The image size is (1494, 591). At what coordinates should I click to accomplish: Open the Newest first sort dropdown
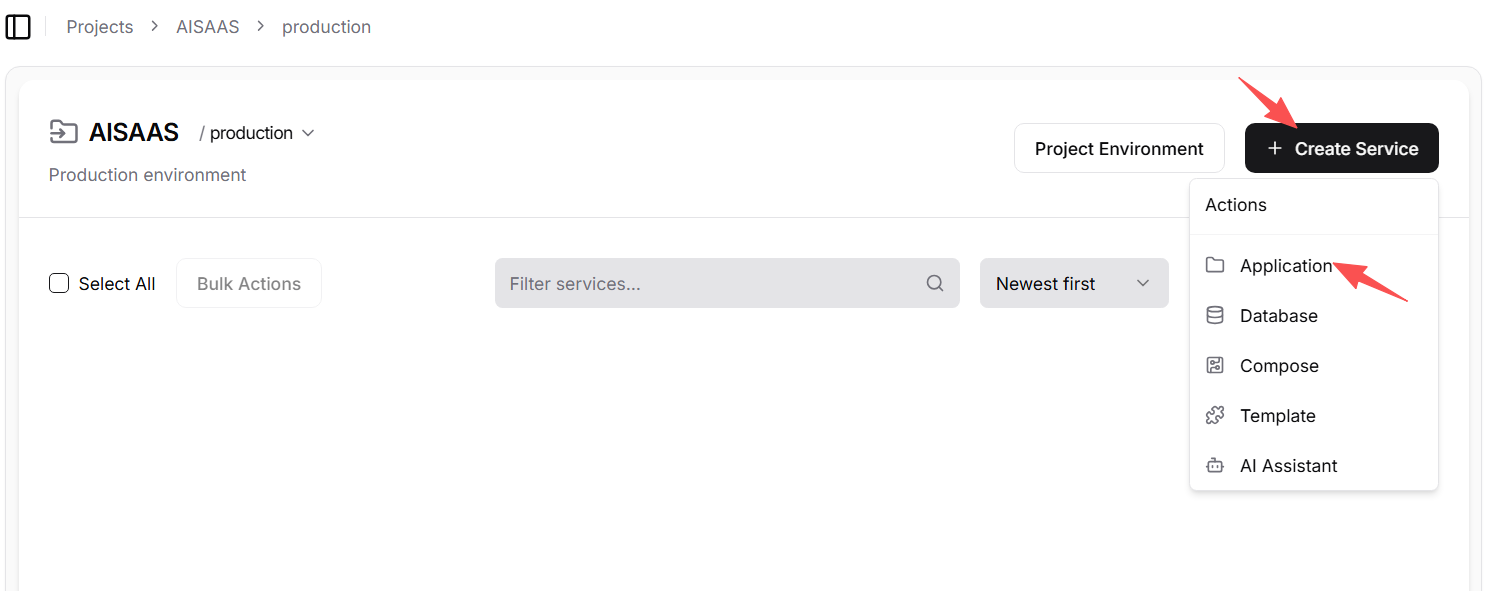click(x=1073, y=283)
